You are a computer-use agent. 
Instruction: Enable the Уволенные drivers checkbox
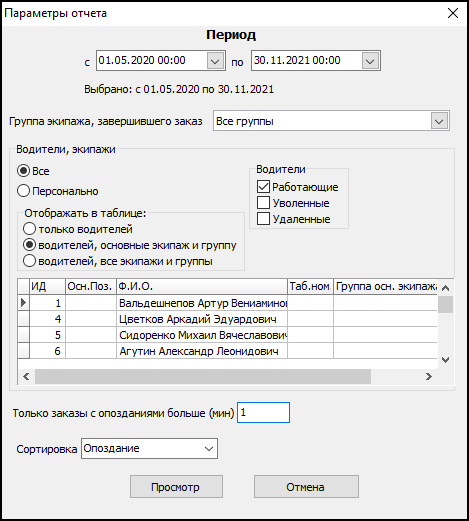[x=263, y=203]
